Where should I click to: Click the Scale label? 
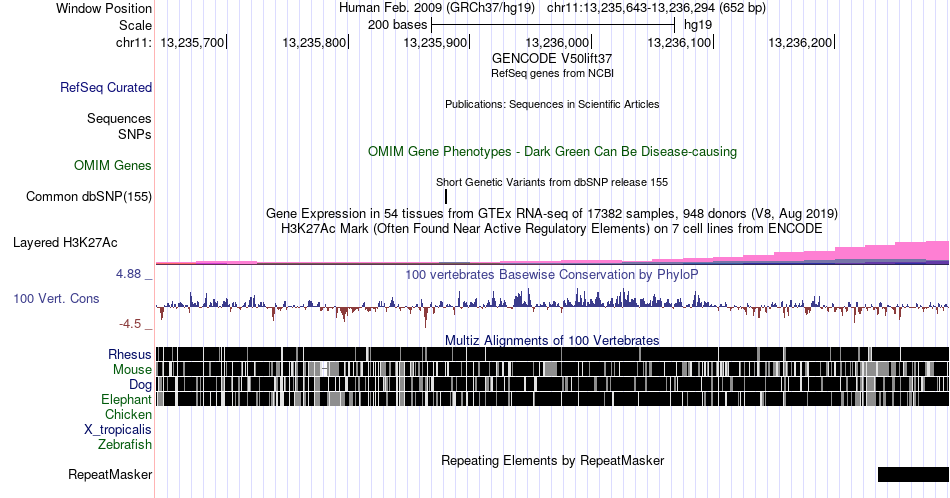pos(135,25)
